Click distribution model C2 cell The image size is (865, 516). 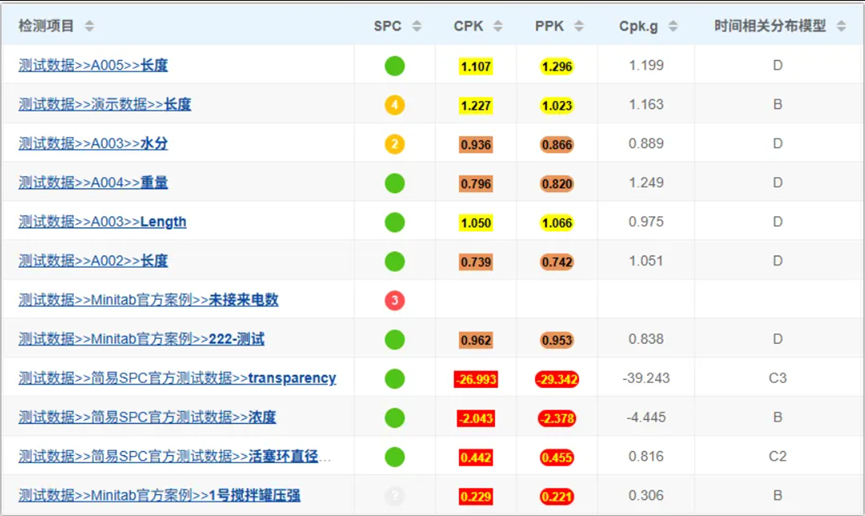777,457
